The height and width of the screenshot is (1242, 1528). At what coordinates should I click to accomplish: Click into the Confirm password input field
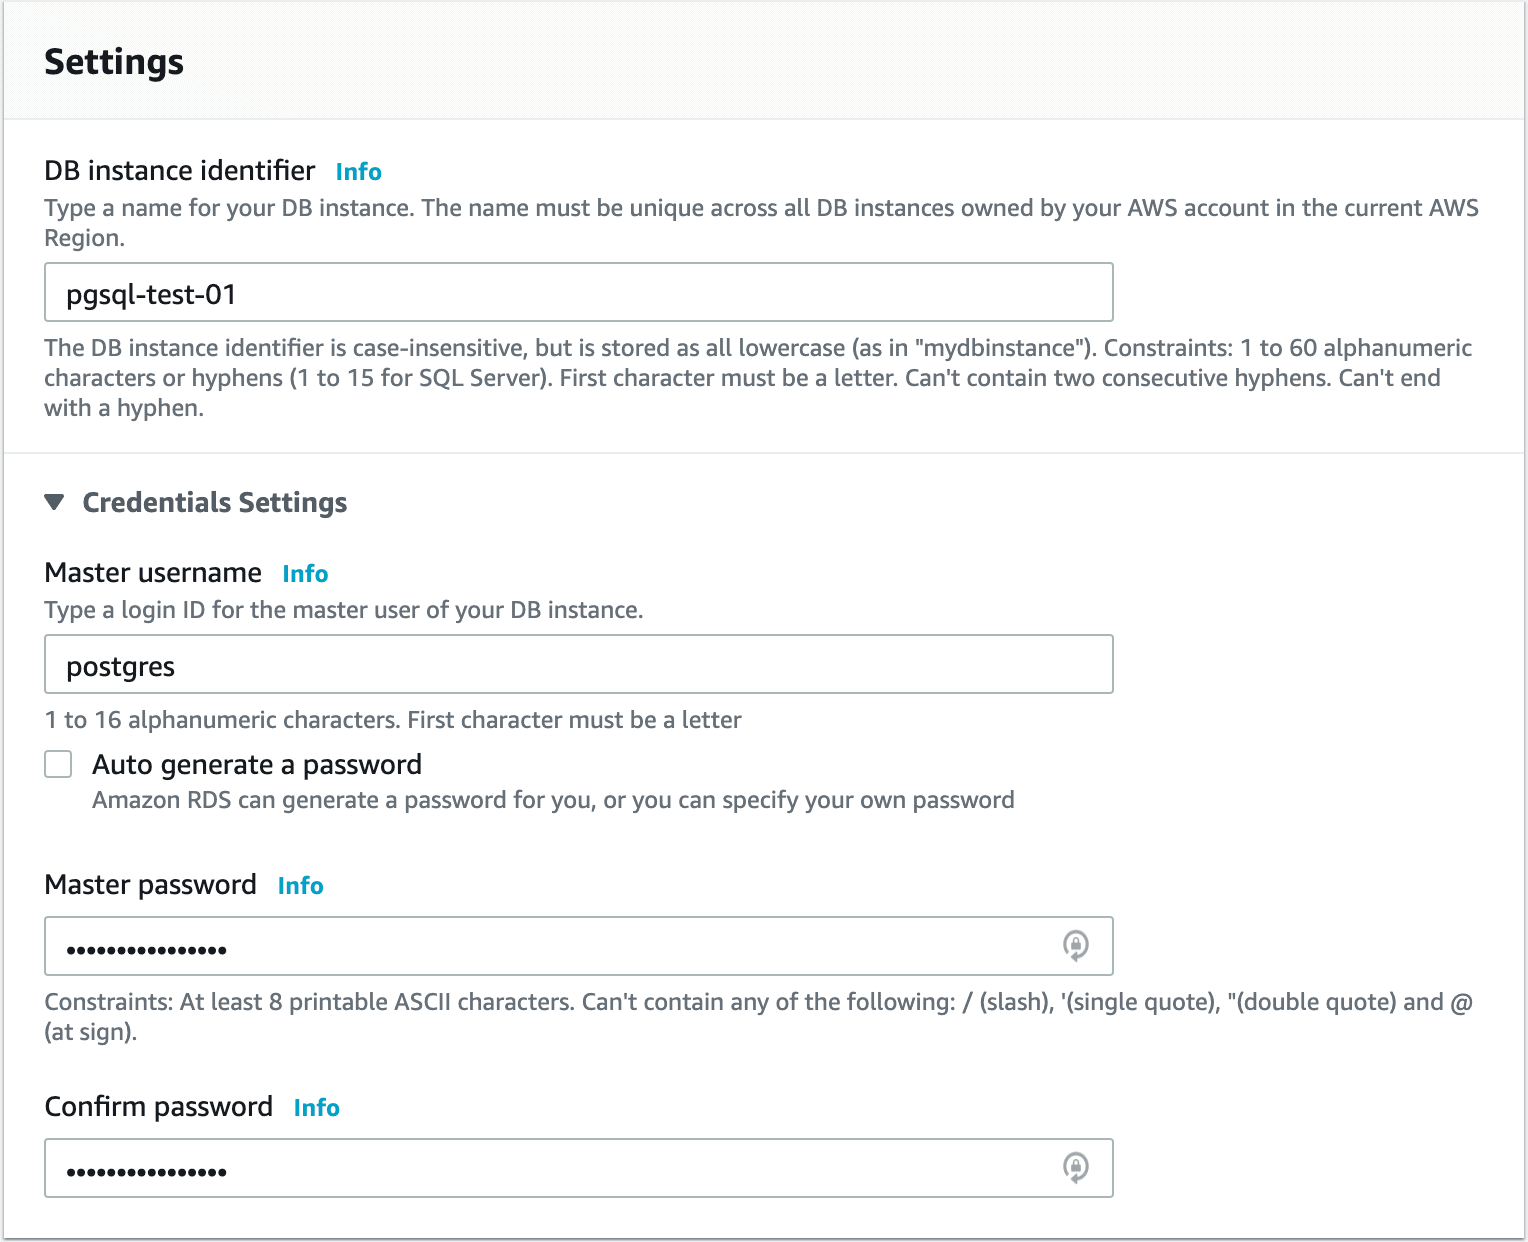coord(550,1169)
